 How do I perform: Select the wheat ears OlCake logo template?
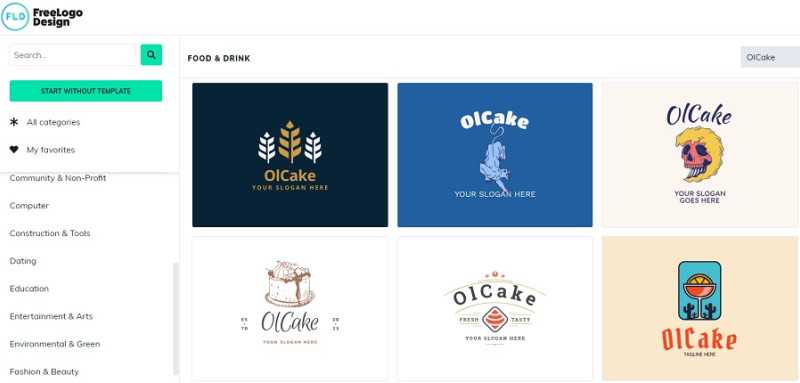(290, 155)
